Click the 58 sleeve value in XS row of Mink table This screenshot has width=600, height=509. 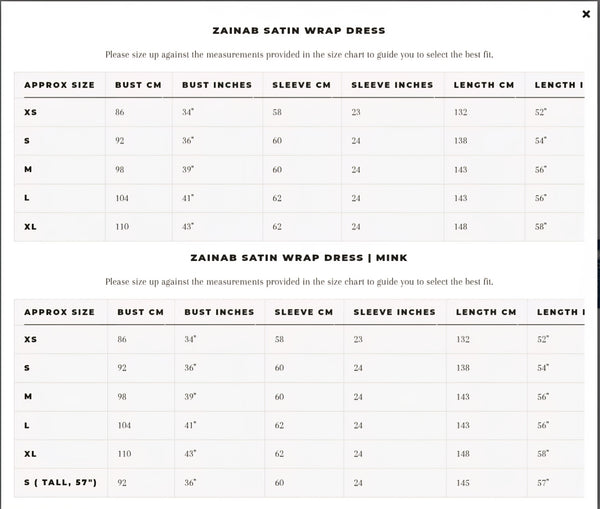coord(279,340)
